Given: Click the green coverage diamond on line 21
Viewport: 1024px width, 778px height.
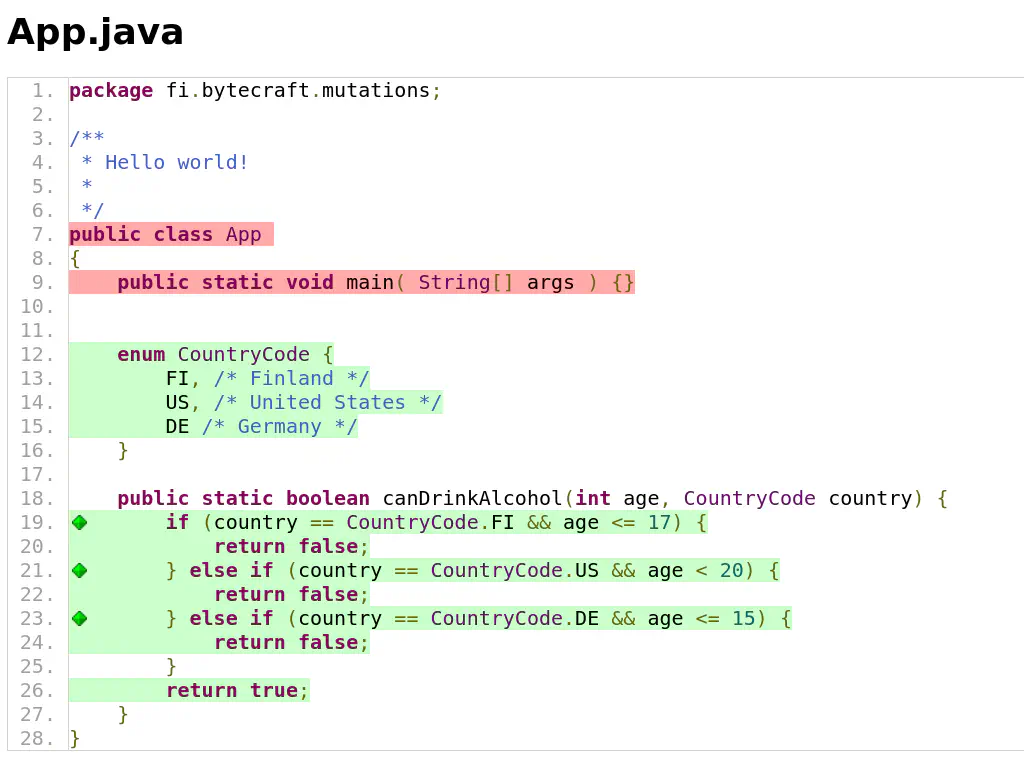Looking at the screenshot, I should click(79, 570).
